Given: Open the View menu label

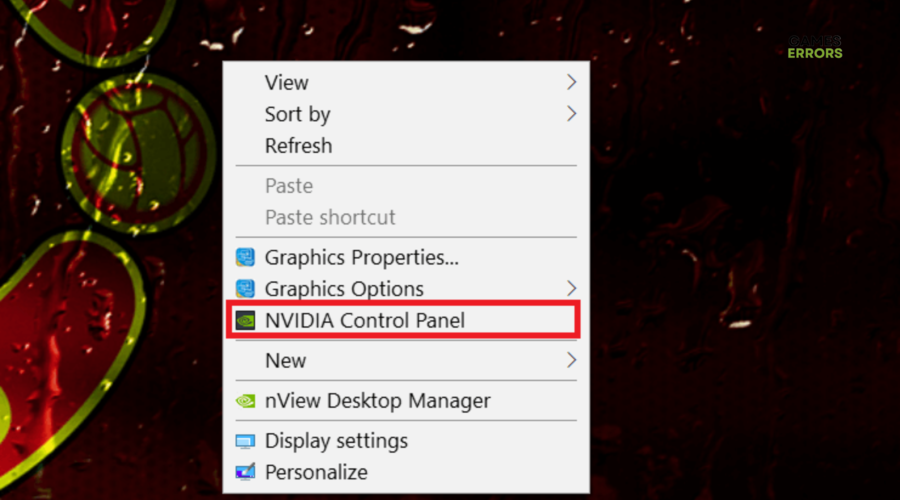Looking at the screenshot, I should tap(287, 82).
